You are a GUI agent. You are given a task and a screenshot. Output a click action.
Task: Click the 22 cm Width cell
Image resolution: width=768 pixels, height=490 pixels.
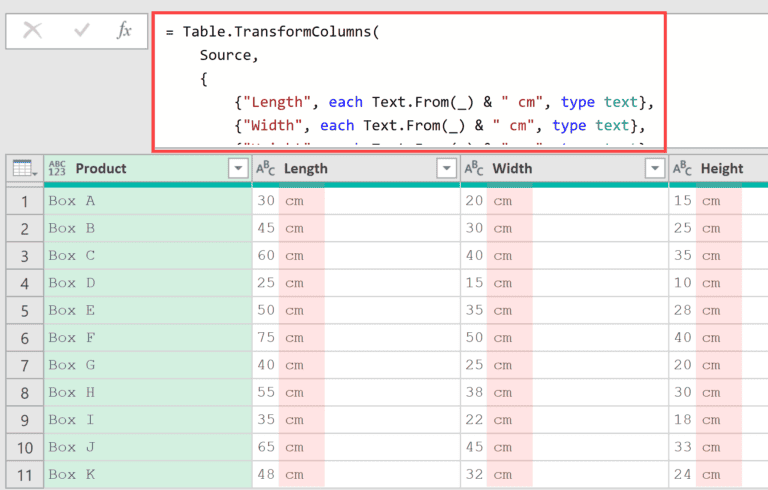coord(564,420)
